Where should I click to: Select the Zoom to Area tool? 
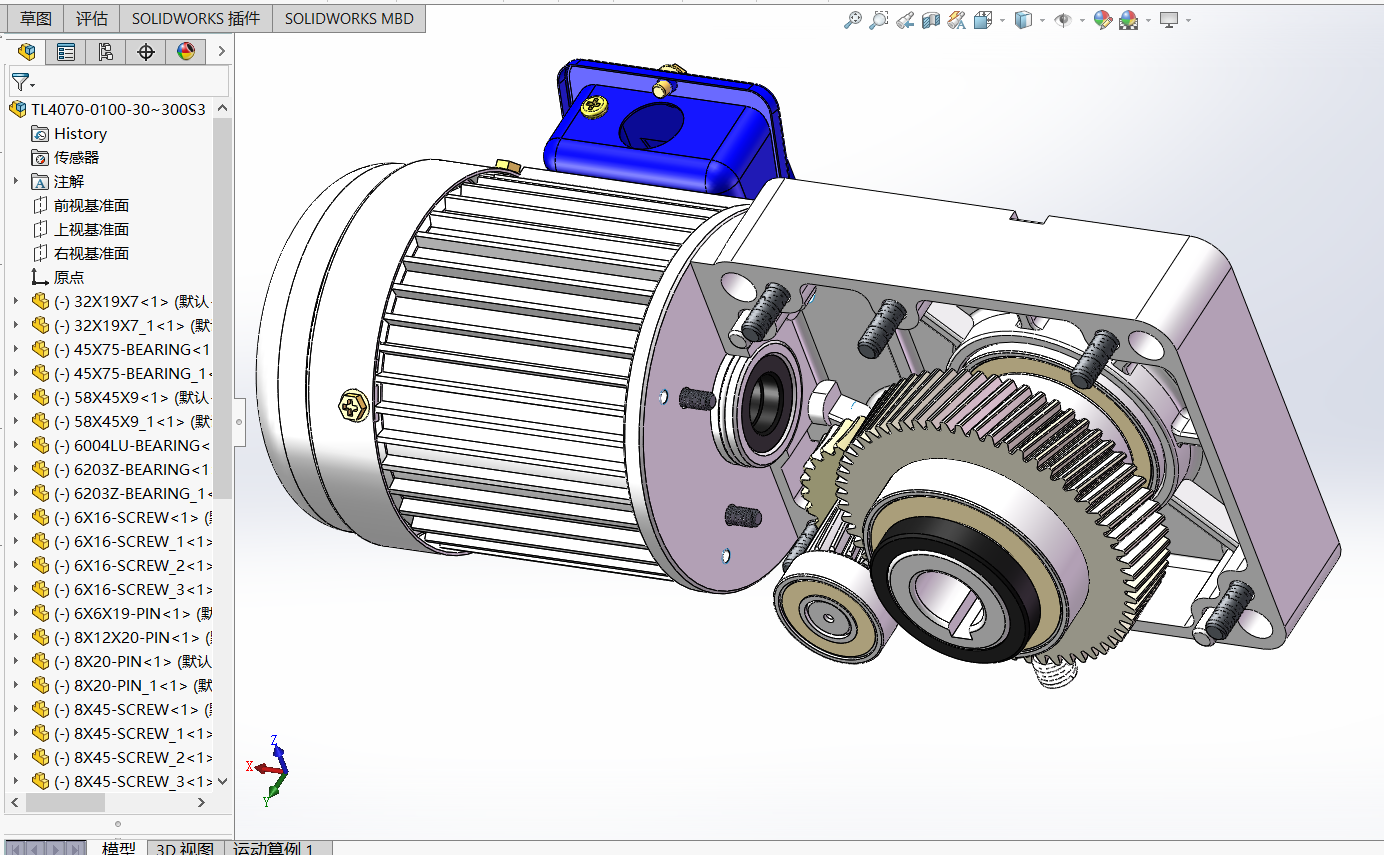[879, 19]
